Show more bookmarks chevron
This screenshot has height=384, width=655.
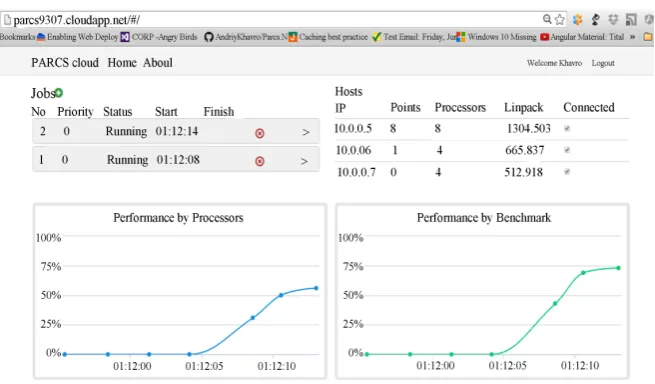[x=632, y=37]
